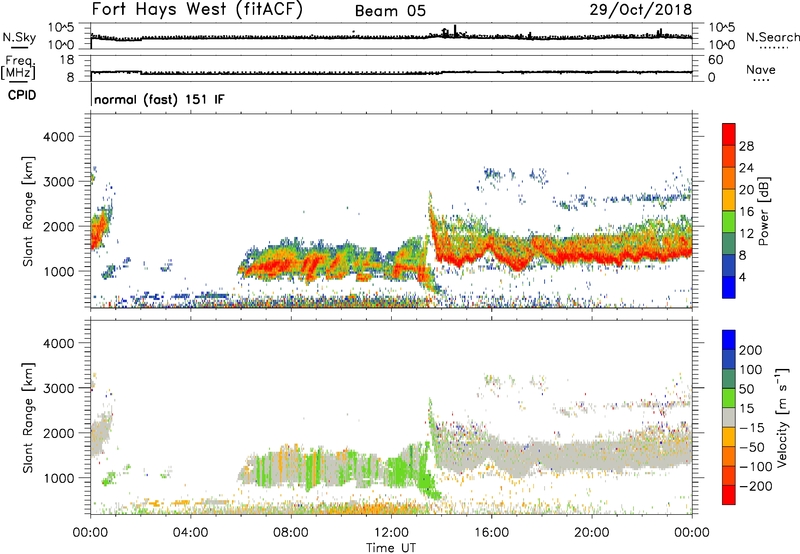Click '3000' tick on the velocity panel

(x=58, y=388)
